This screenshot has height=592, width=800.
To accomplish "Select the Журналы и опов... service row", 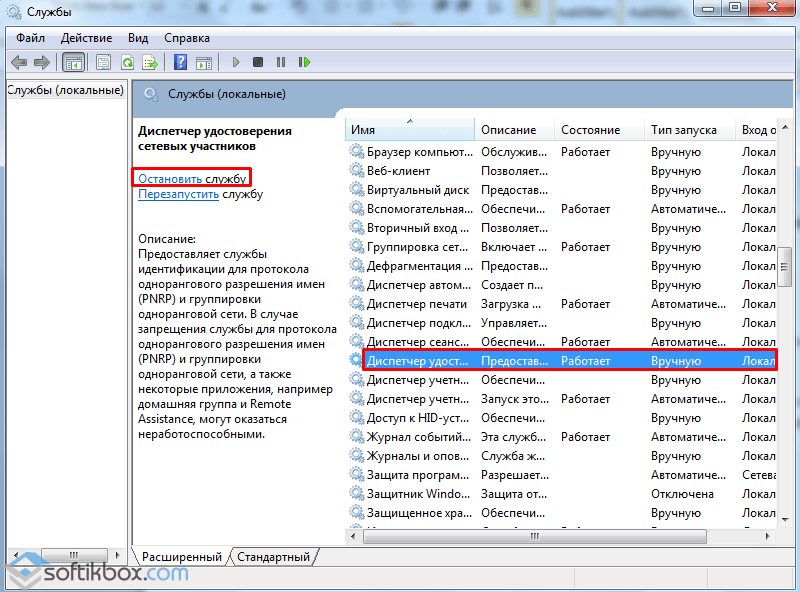I will [561, 456].
